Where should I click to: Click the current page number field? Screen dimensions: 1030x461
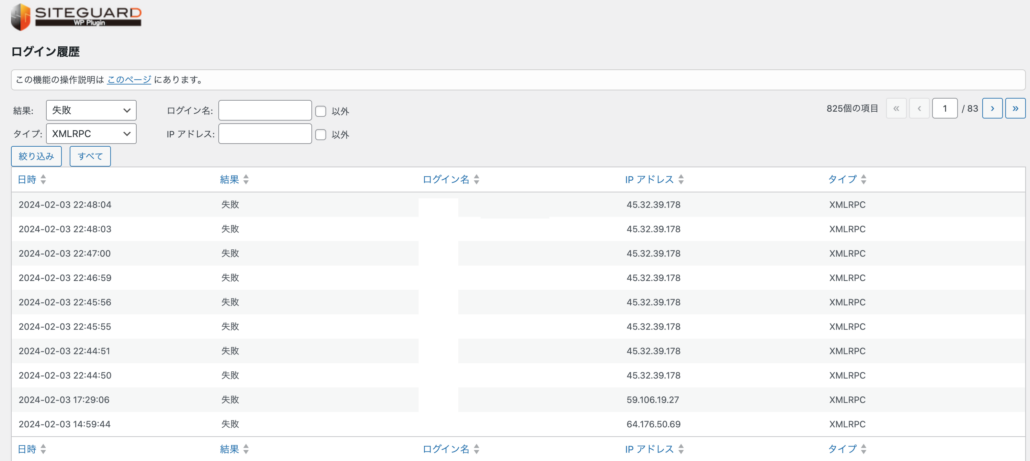(945, 108)
